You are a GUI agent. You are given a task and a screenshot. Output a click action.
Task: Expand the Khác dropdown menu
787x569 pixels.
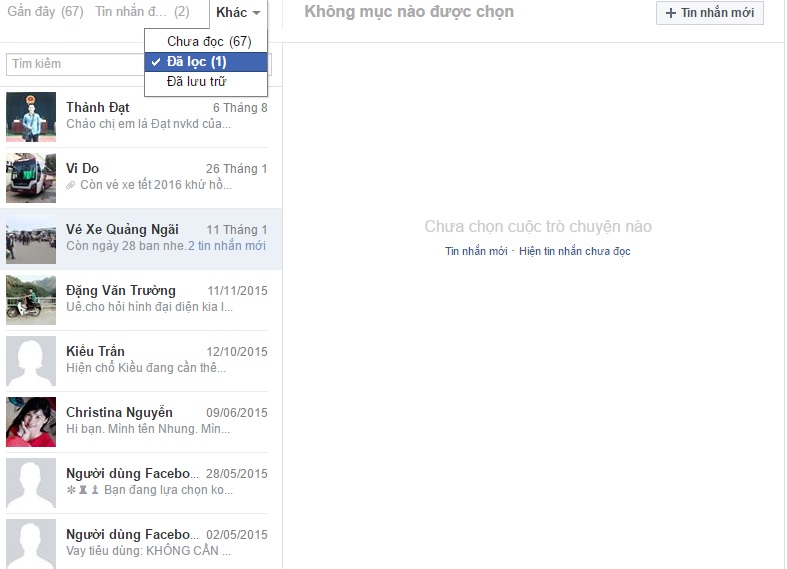[x=238, y=13]
